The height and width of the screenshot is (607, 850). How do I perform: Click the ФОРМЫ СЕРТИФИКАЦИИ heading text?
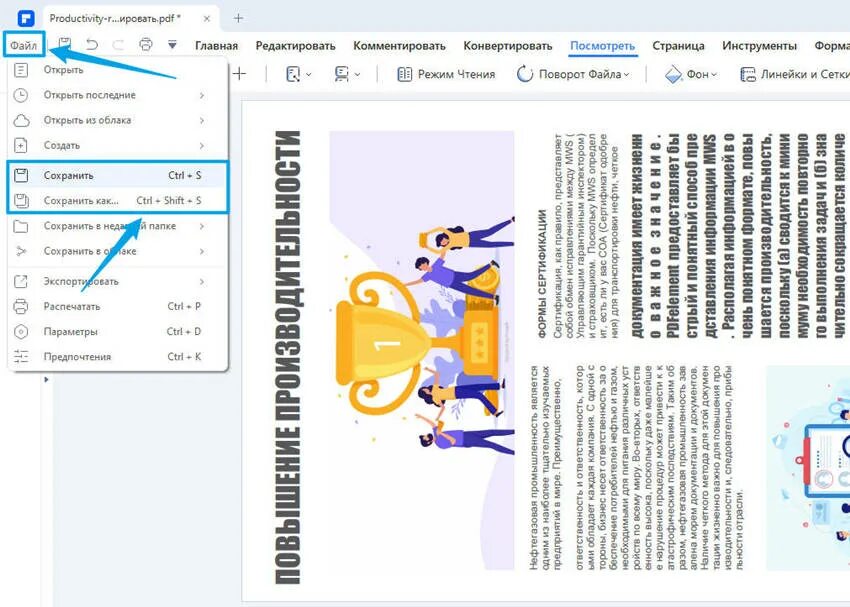pyautogui.click(x=542, y=274)
